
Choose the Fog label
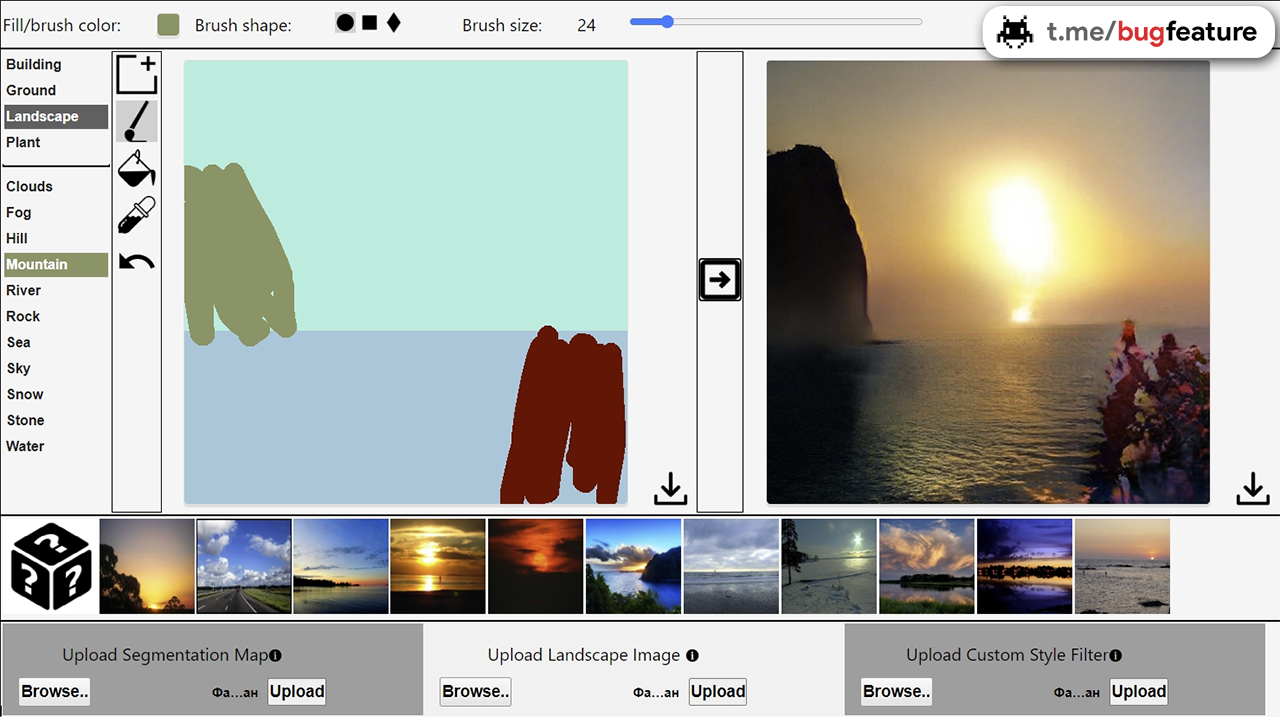(56, 212)
